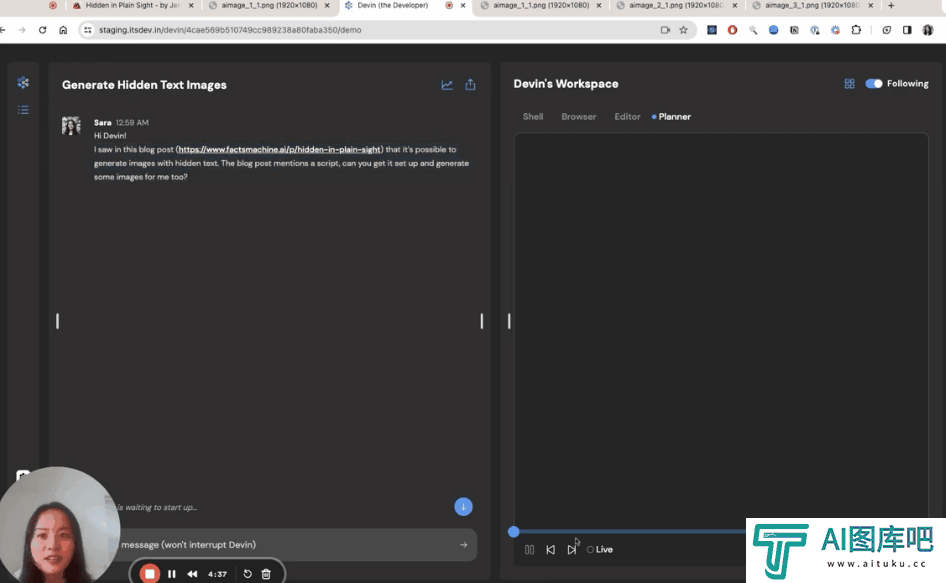
Task: Click the Generate Hidden Text Images title
Action: tap(144, 85)
